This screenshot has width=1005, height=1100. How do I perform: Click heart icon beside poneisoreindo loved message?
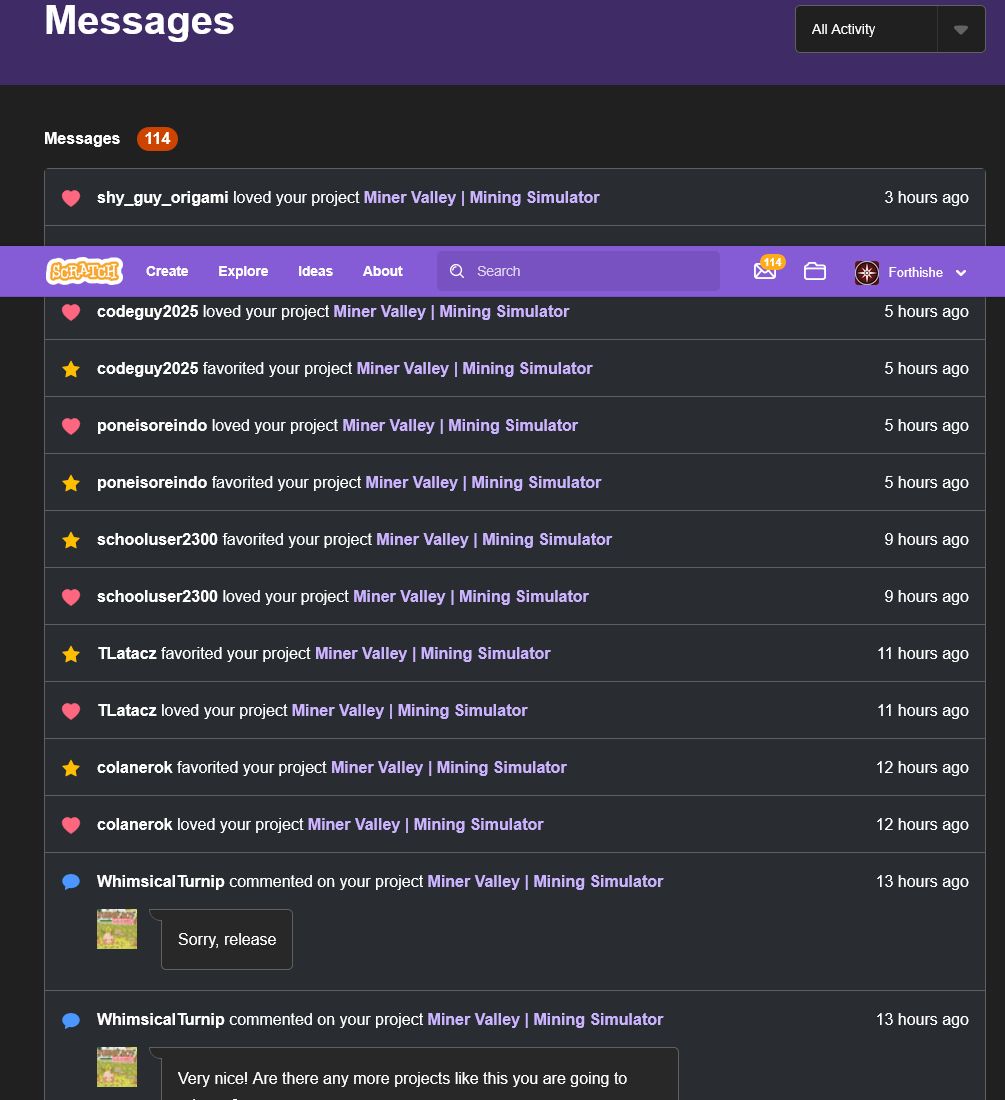pyautogui.click(x=71, y=426)
